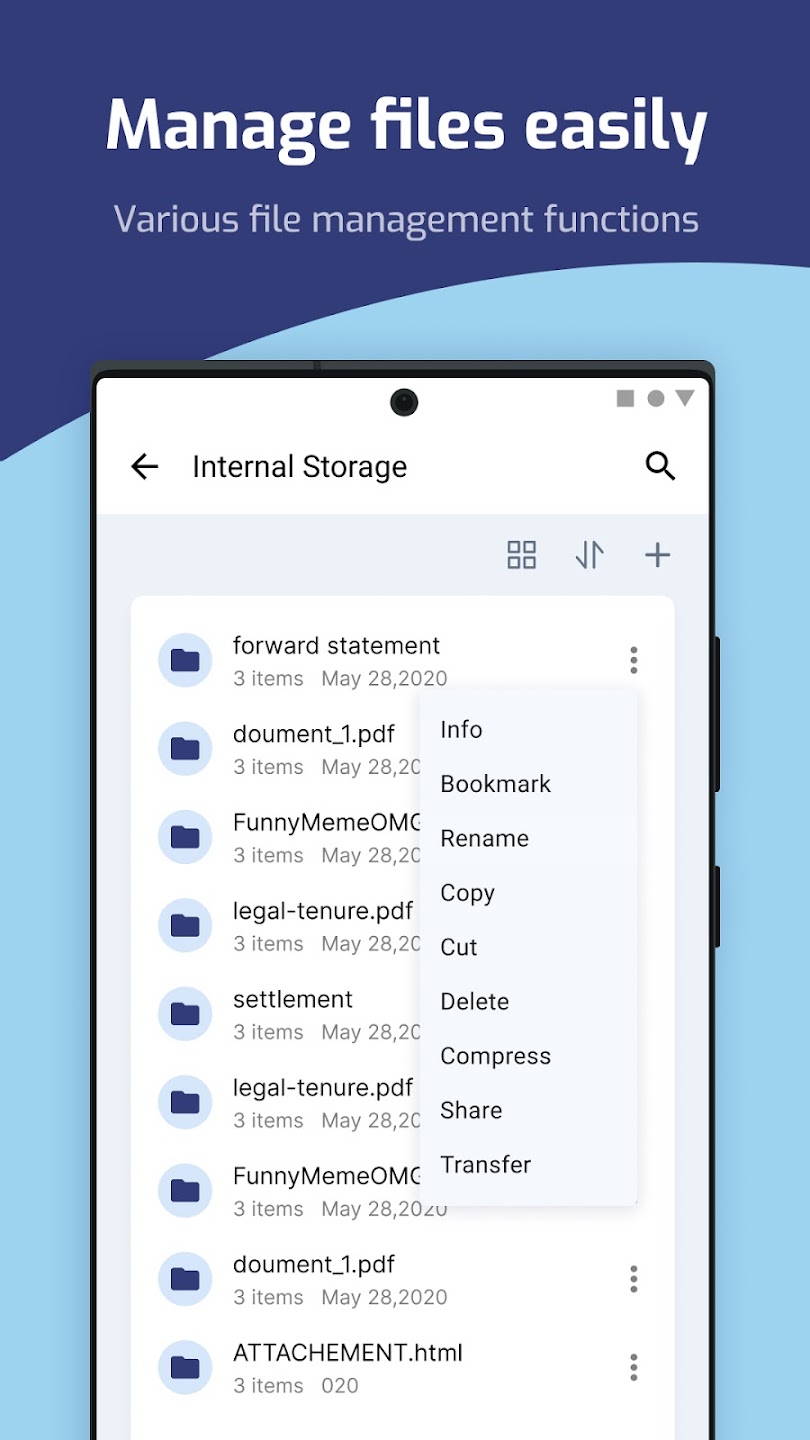Image resolution: width=810 pixels, height=1440 pixels.
Task: Click the folder icon for settlement
Action: (x=184, y=1013)
